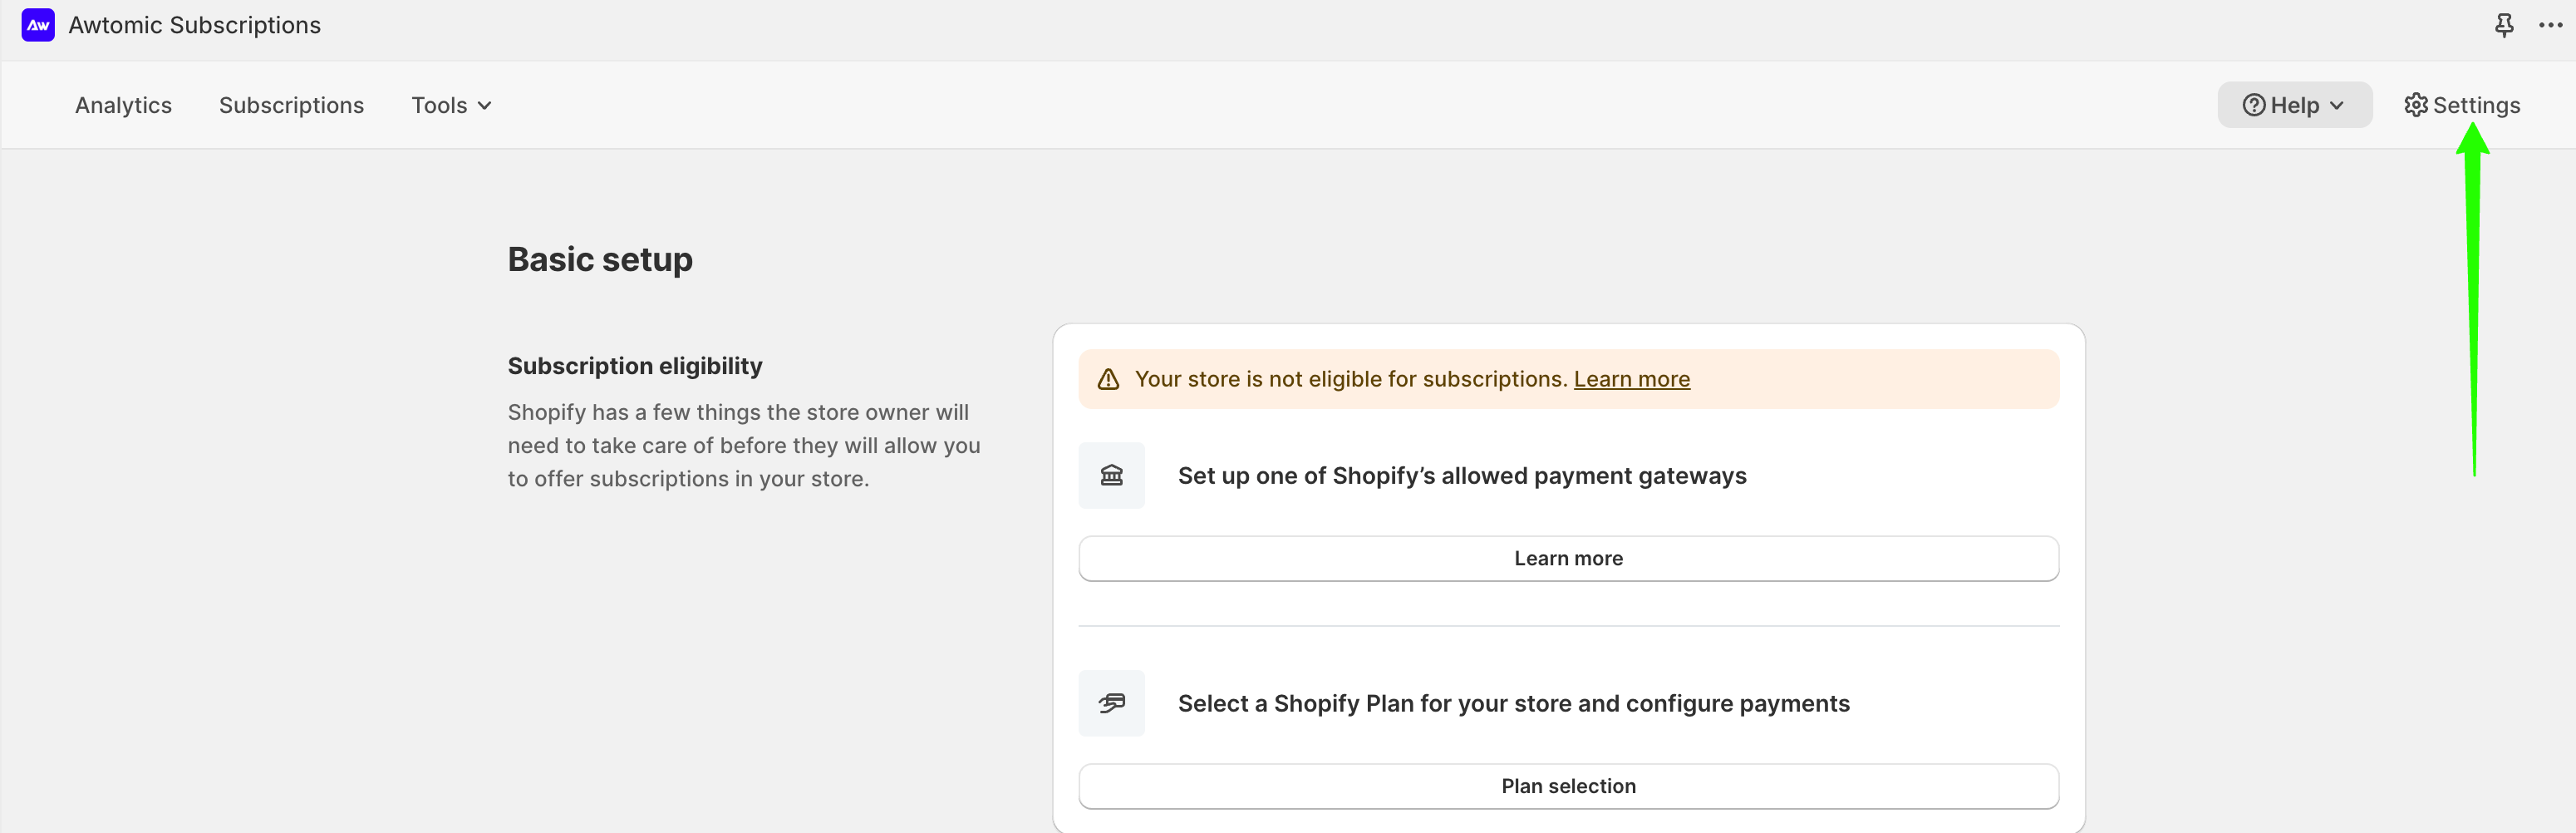Pin the Awtomic Subscriptions app
The image size is (2576, 833).
(x=2503, y=25)
